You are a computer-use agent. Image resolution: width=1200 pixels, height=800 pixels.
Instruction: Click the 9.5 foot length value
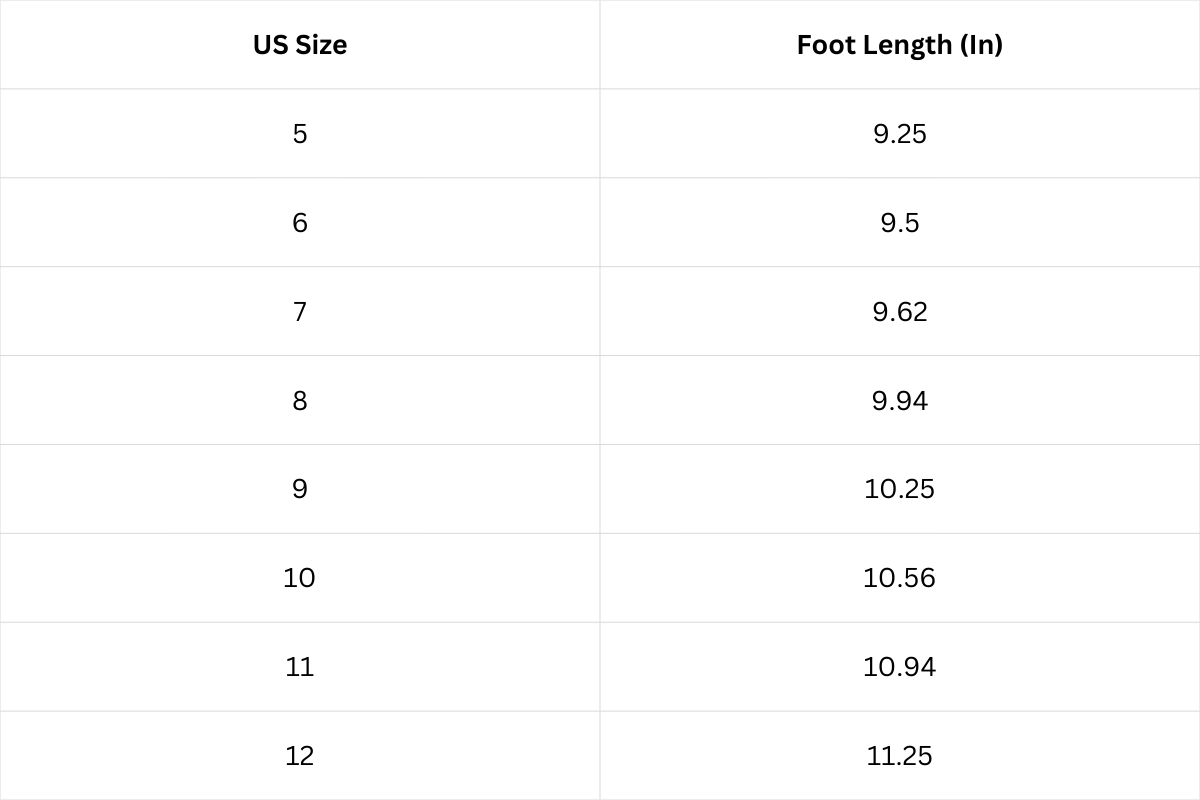pos(899,223)
